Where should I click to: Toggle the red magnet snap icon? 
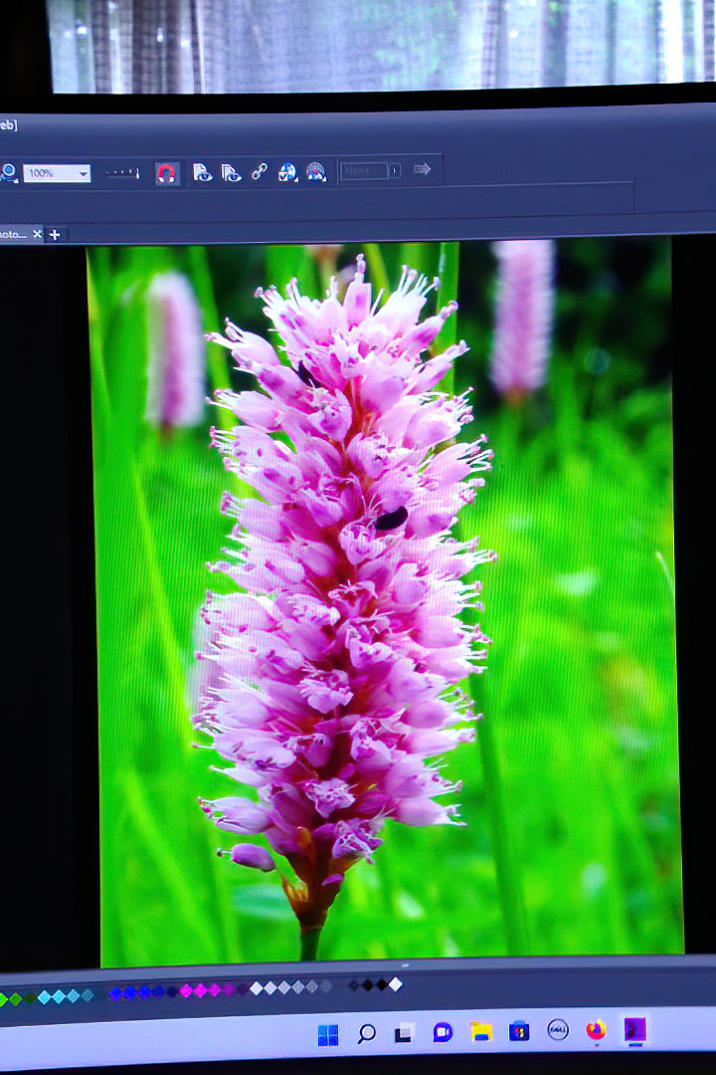point(167,173)
